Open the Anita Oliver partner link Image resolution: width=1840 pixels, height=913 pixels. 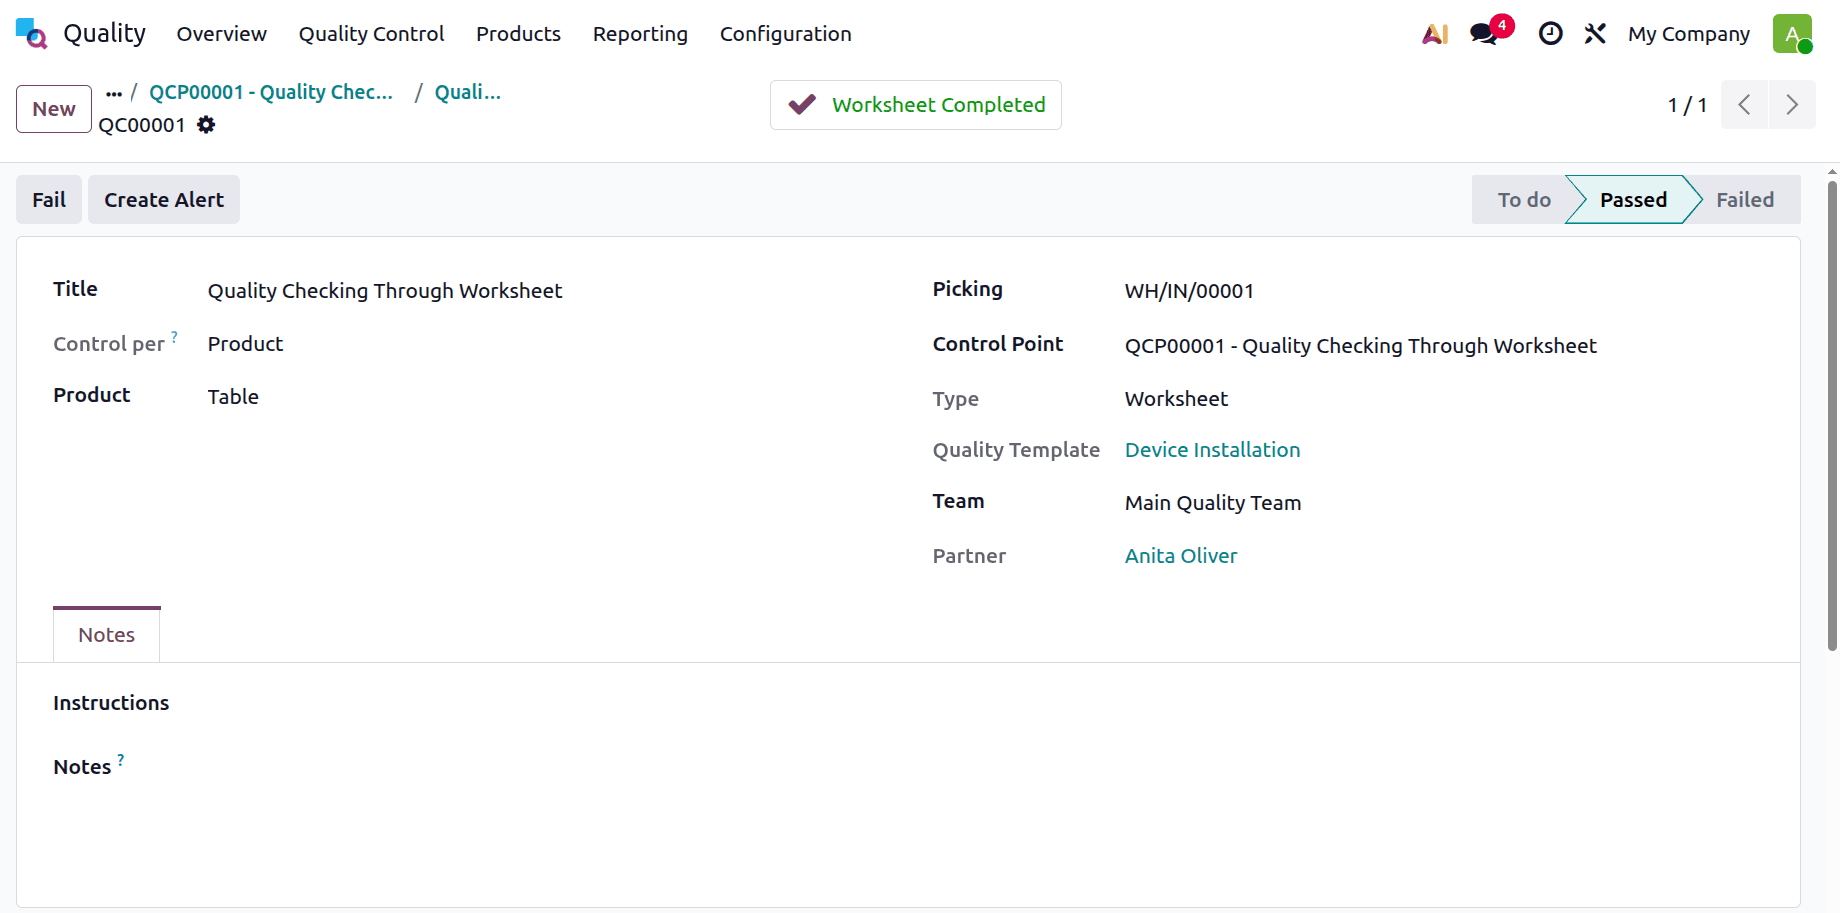tap(1181, 556)
